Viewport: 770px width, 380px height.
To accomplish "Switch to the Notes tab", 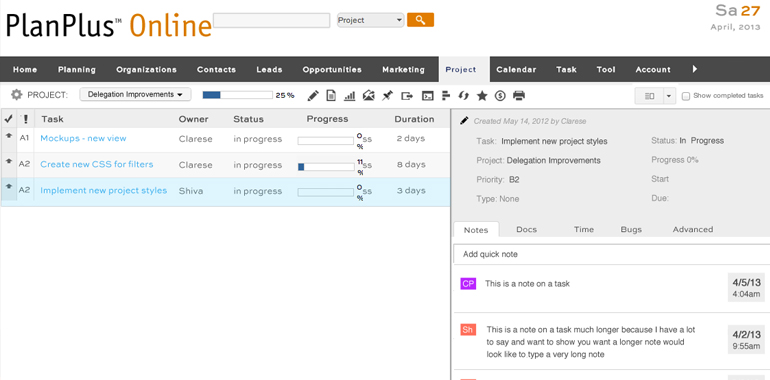I will click(x=476, y=230).
